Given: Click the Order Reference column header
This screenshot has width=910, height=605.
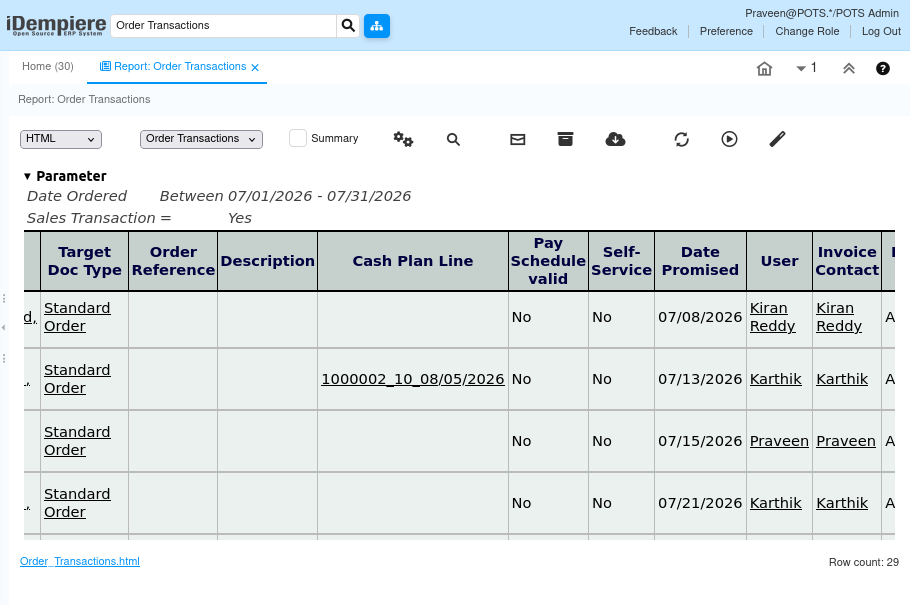Looking at the screenshot, I should [173, 261].
